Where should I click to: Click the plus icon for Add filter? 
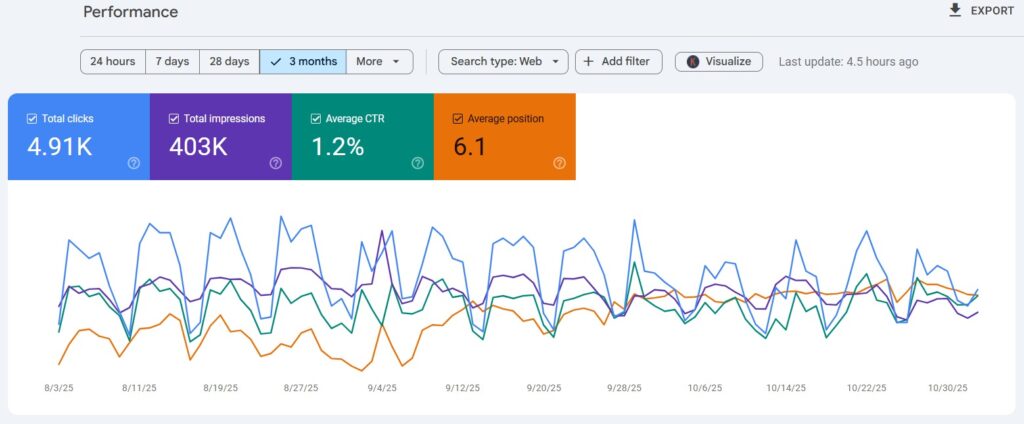pyautogui.click(x=587, y=61)
